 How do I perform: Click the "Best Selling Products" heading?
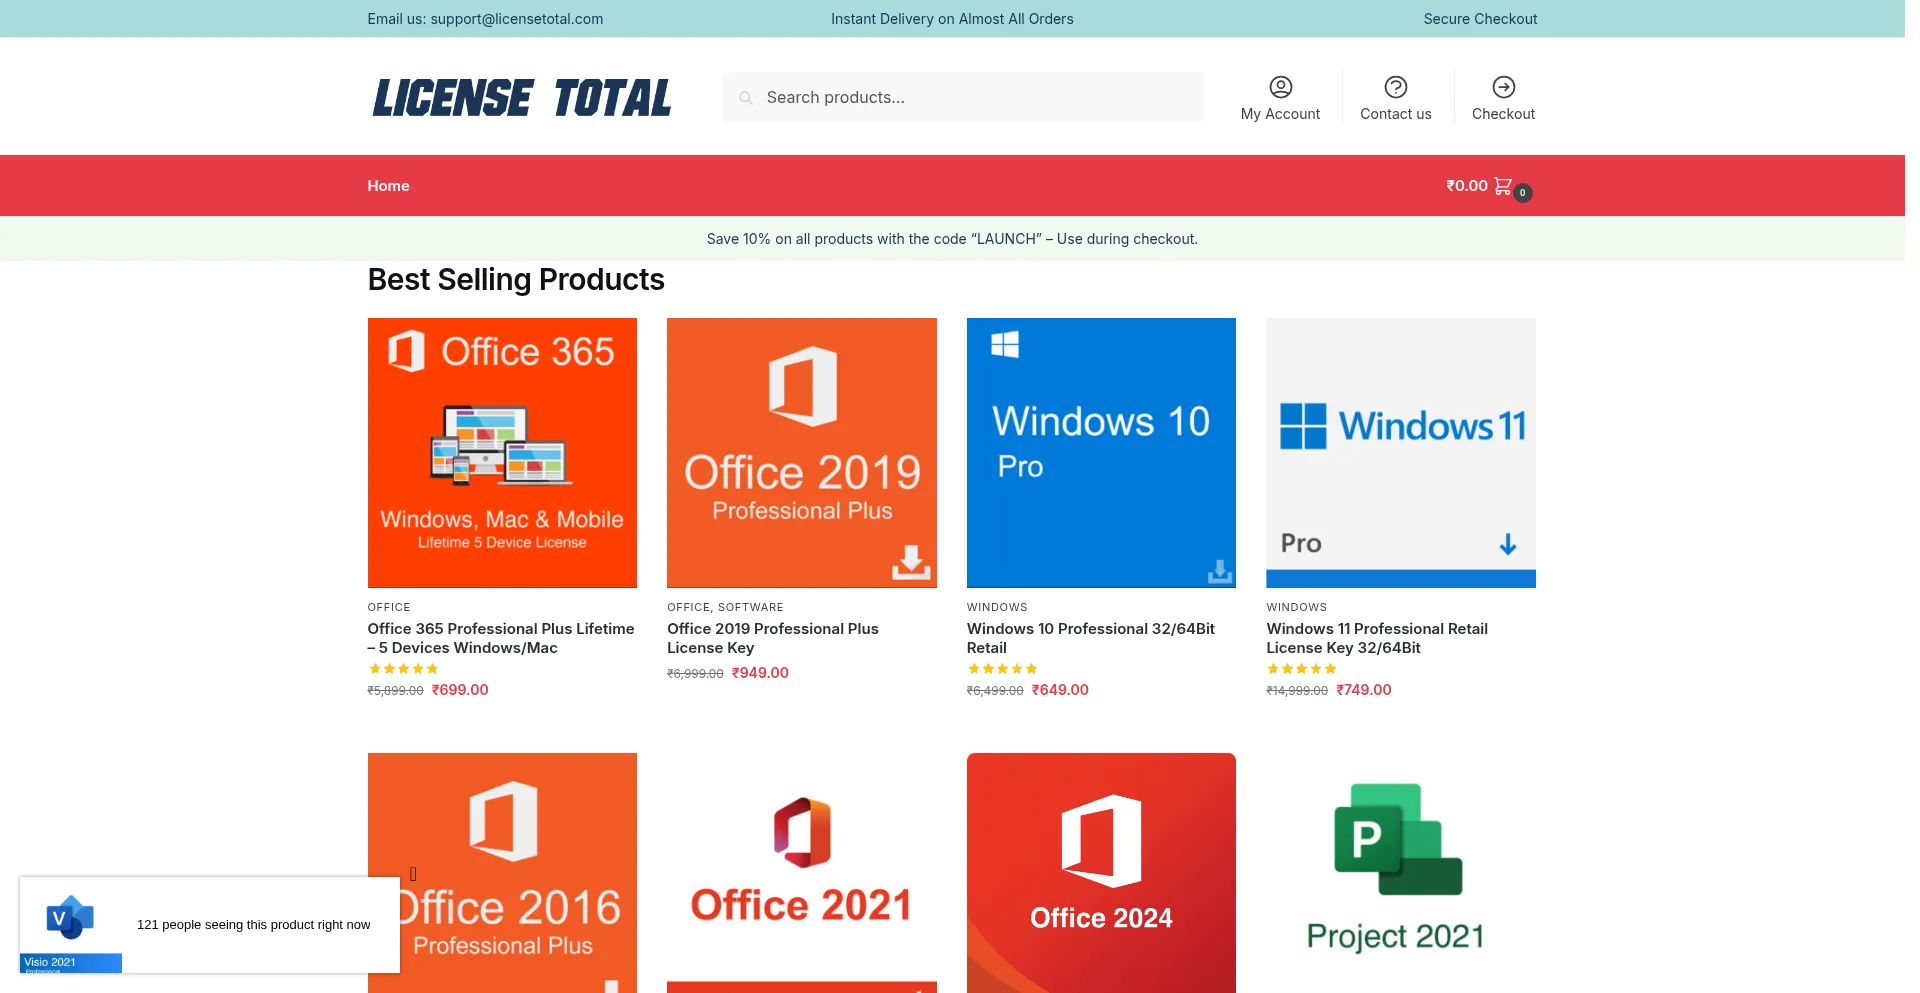point(516,280)
